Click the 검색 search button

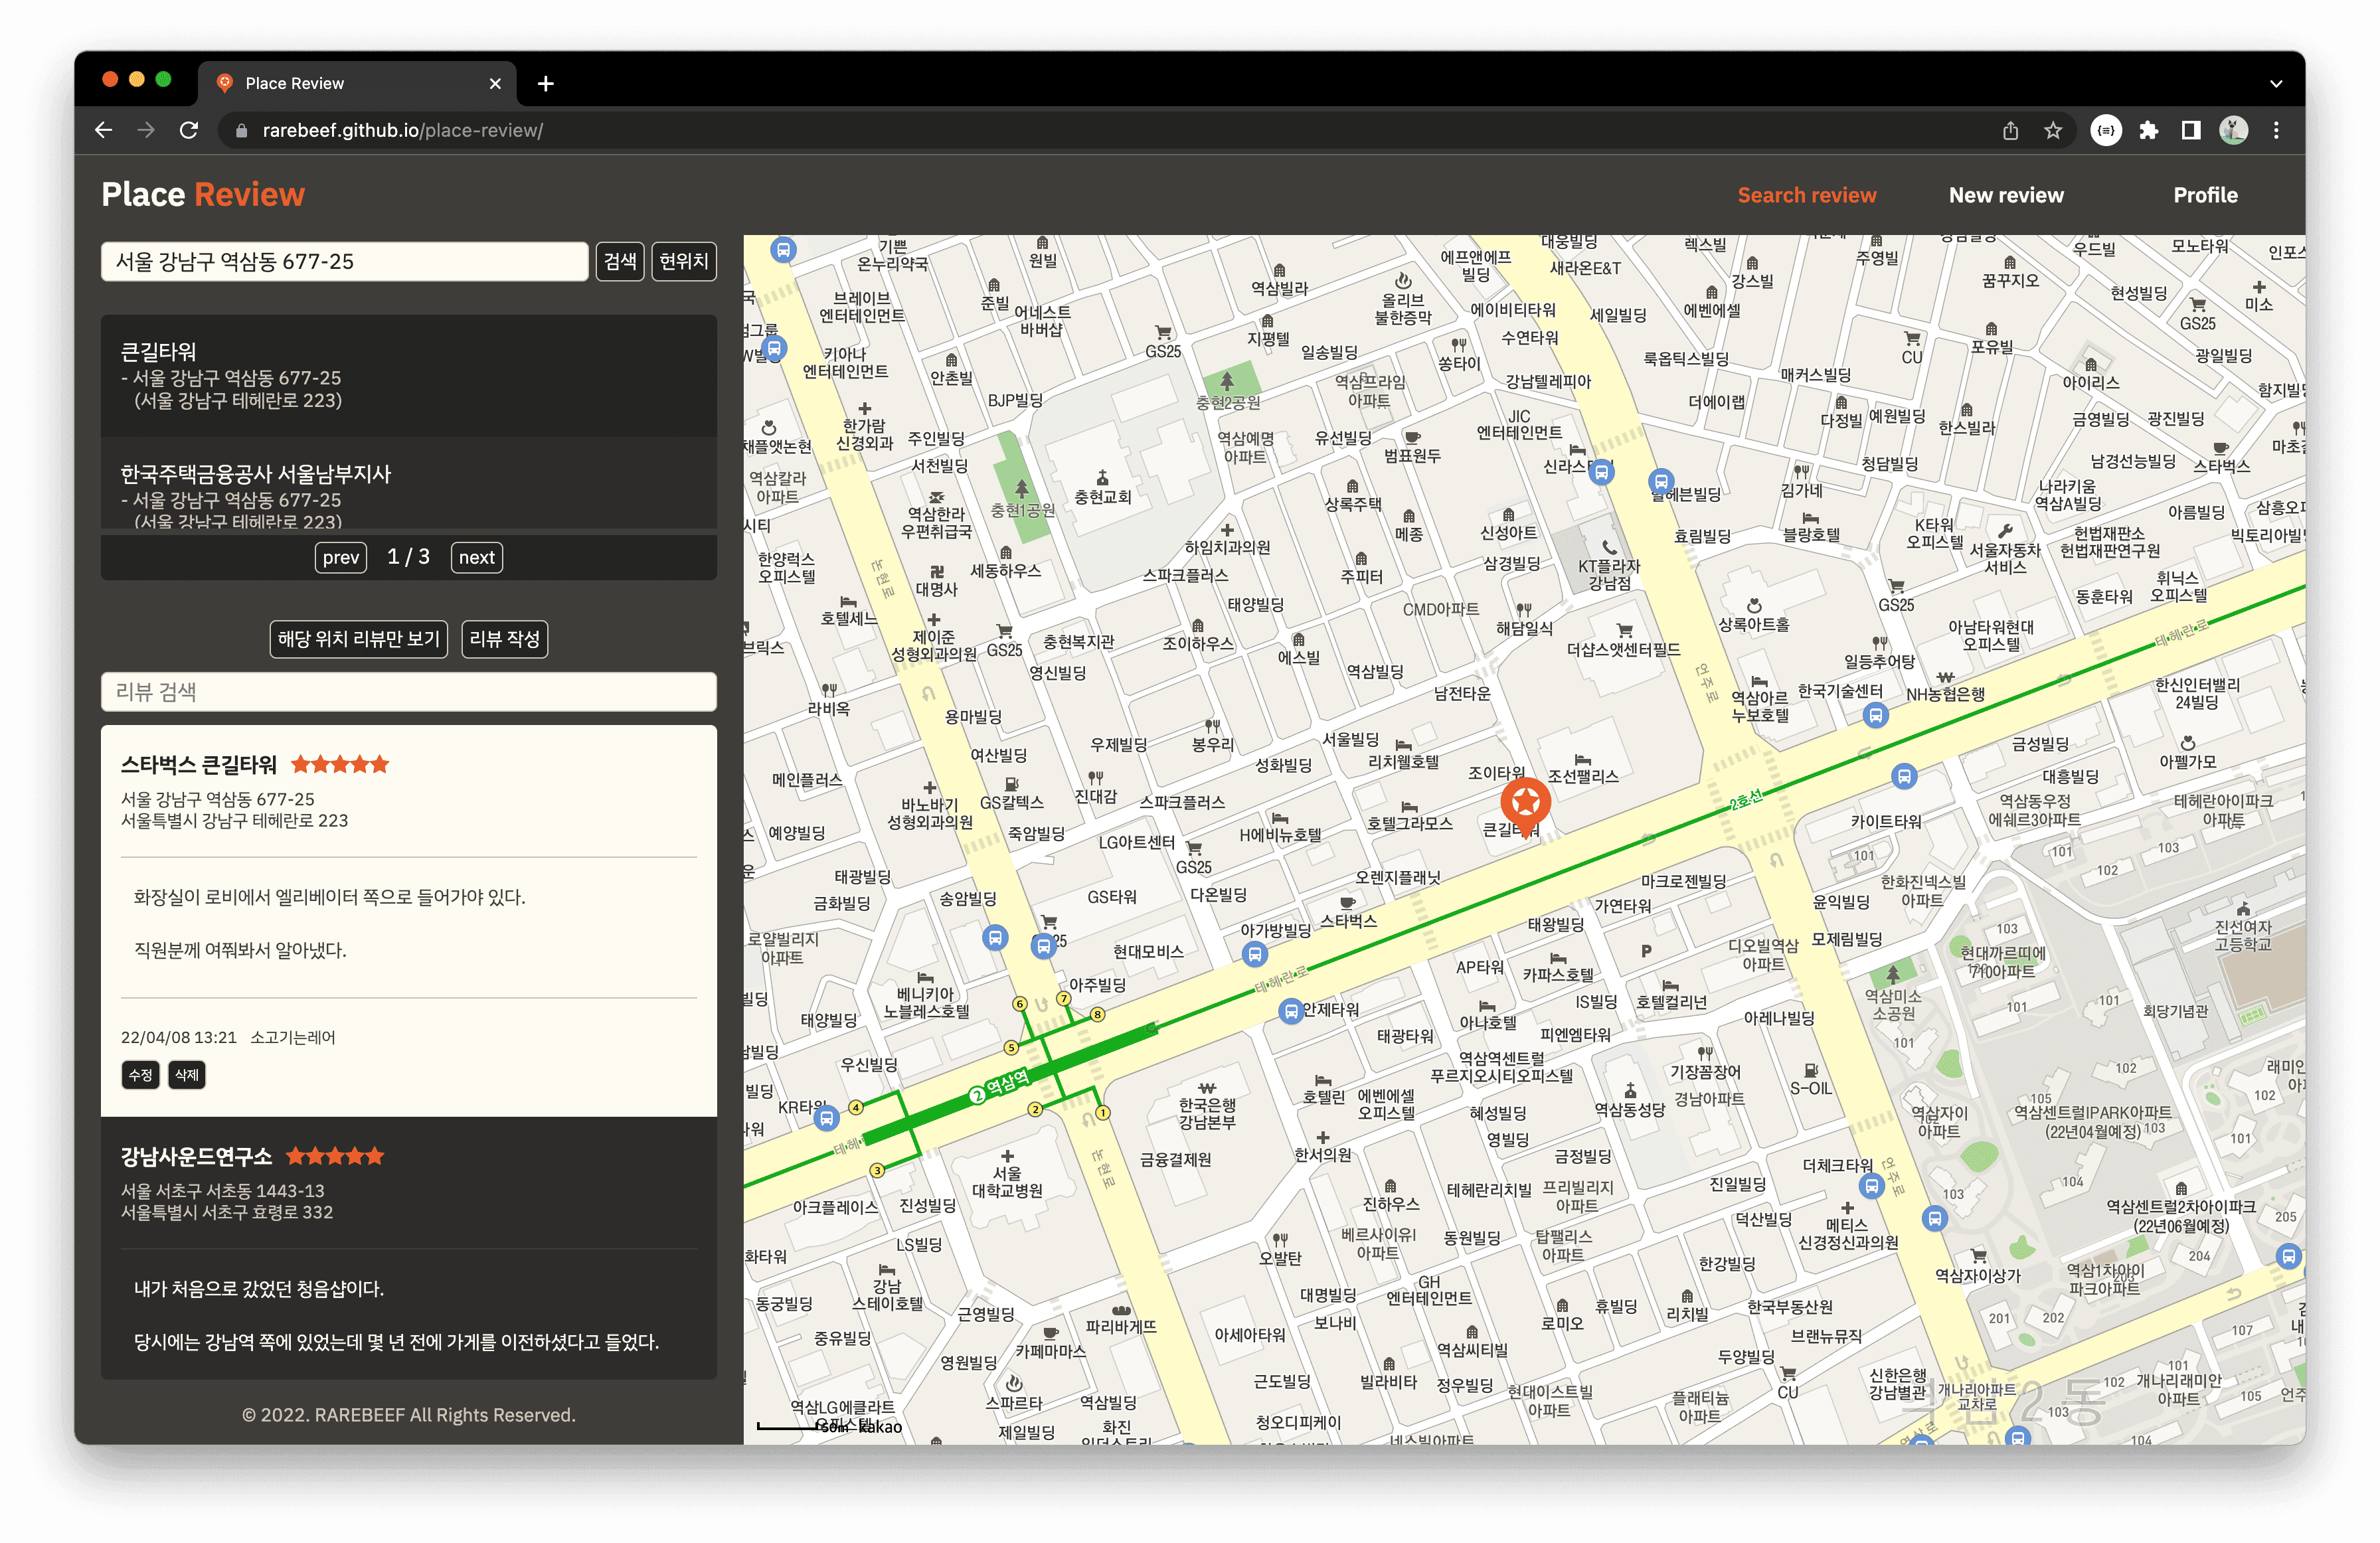pos(619,261)
